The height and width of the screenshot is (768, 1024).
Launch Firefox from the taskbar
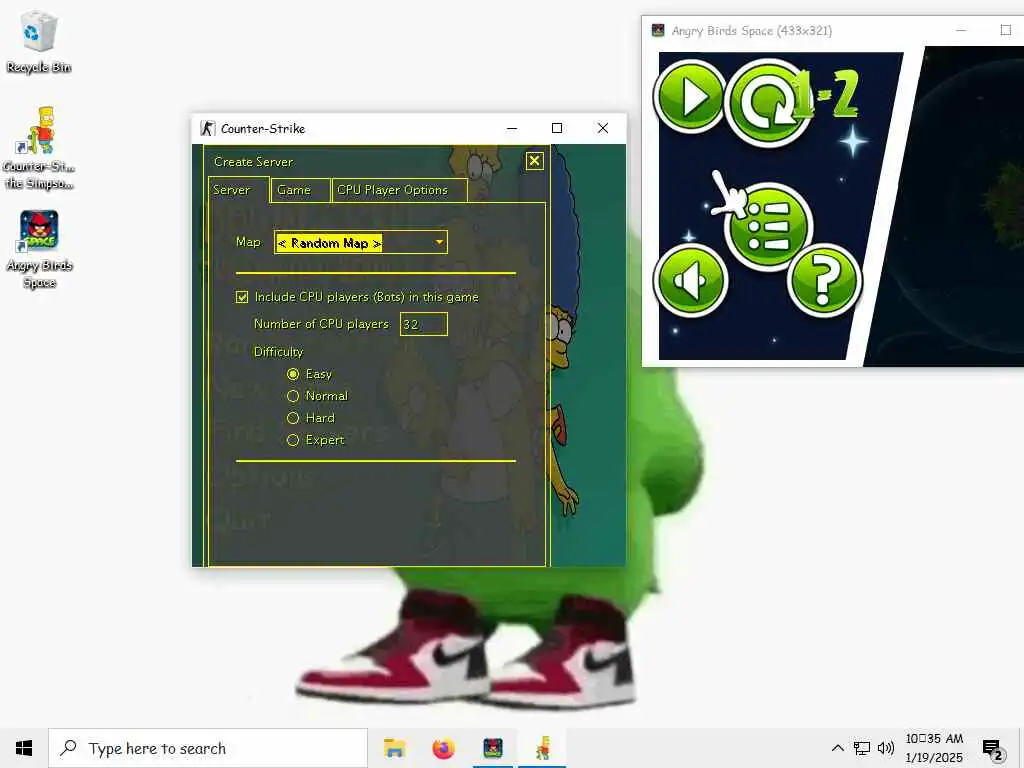click(443, 748)
